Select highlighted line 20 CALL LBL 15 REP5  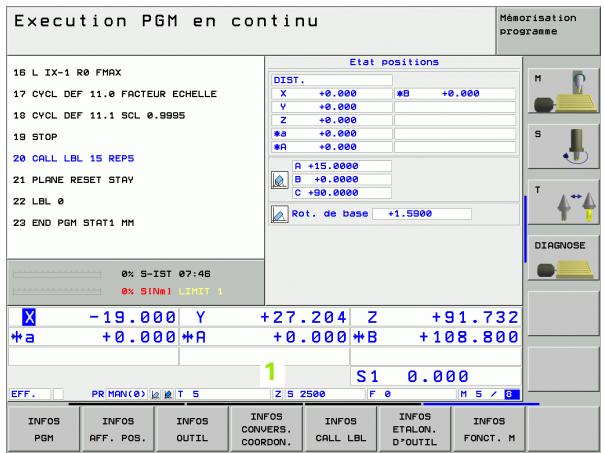click(74, 158)
